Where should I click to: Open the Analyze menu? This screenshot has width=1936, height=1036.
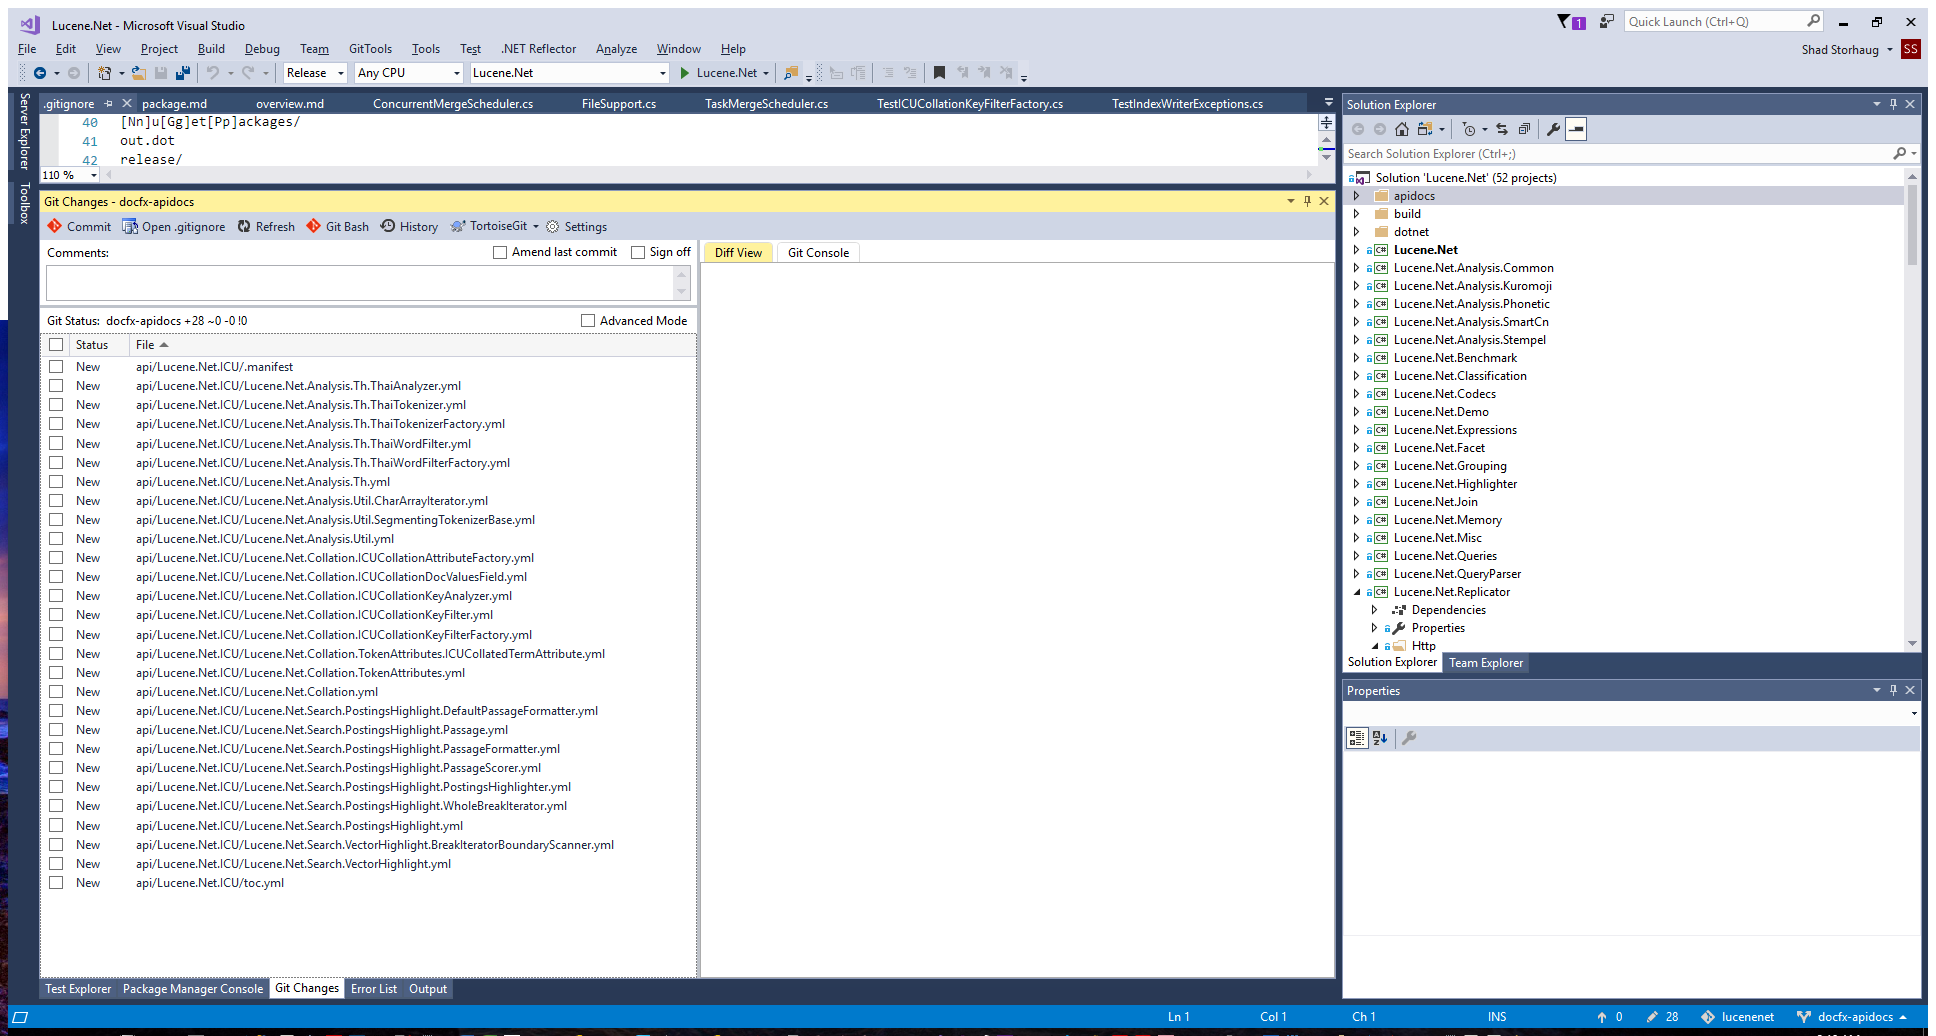616,49
